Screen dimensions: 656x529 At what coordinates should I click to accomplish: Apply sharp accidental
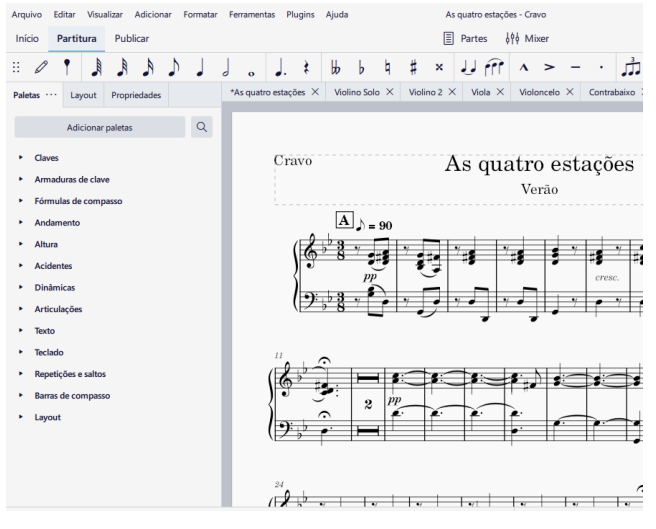[413, 67]
